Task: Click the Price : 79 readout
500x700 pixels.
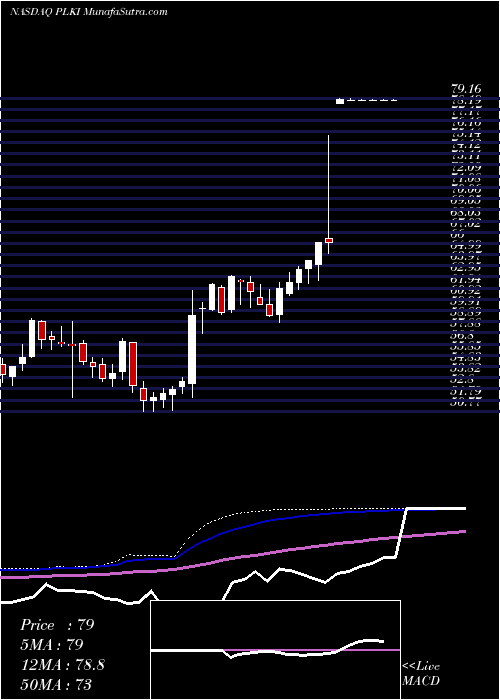Action: [57, 625]
